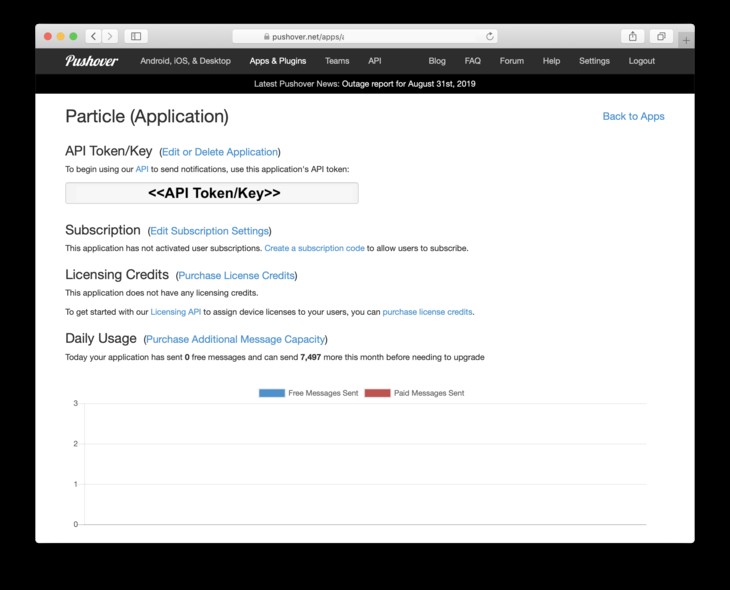Toggle the Safari sidebar button
This screenshot has width=730, height=590.
pyautogui.click(x=136, y=36)
